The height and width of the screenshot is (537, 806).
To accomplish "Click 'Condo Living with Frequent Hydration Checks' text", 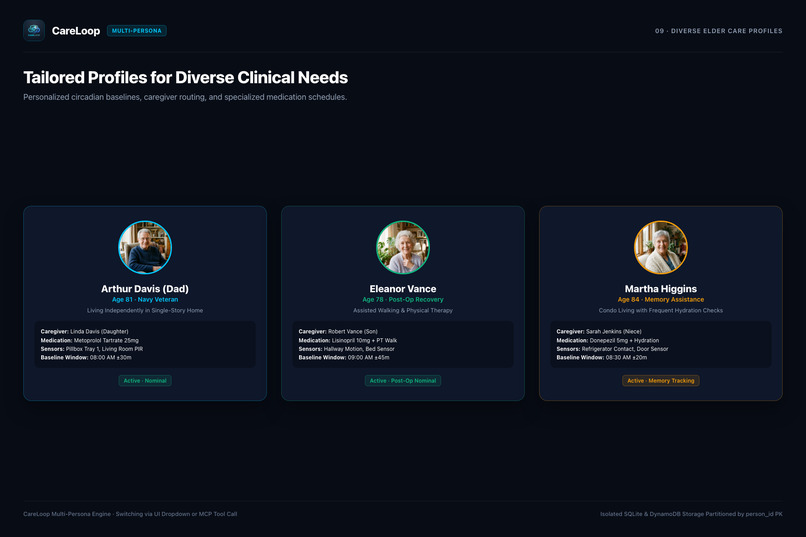I will [661, 310].
